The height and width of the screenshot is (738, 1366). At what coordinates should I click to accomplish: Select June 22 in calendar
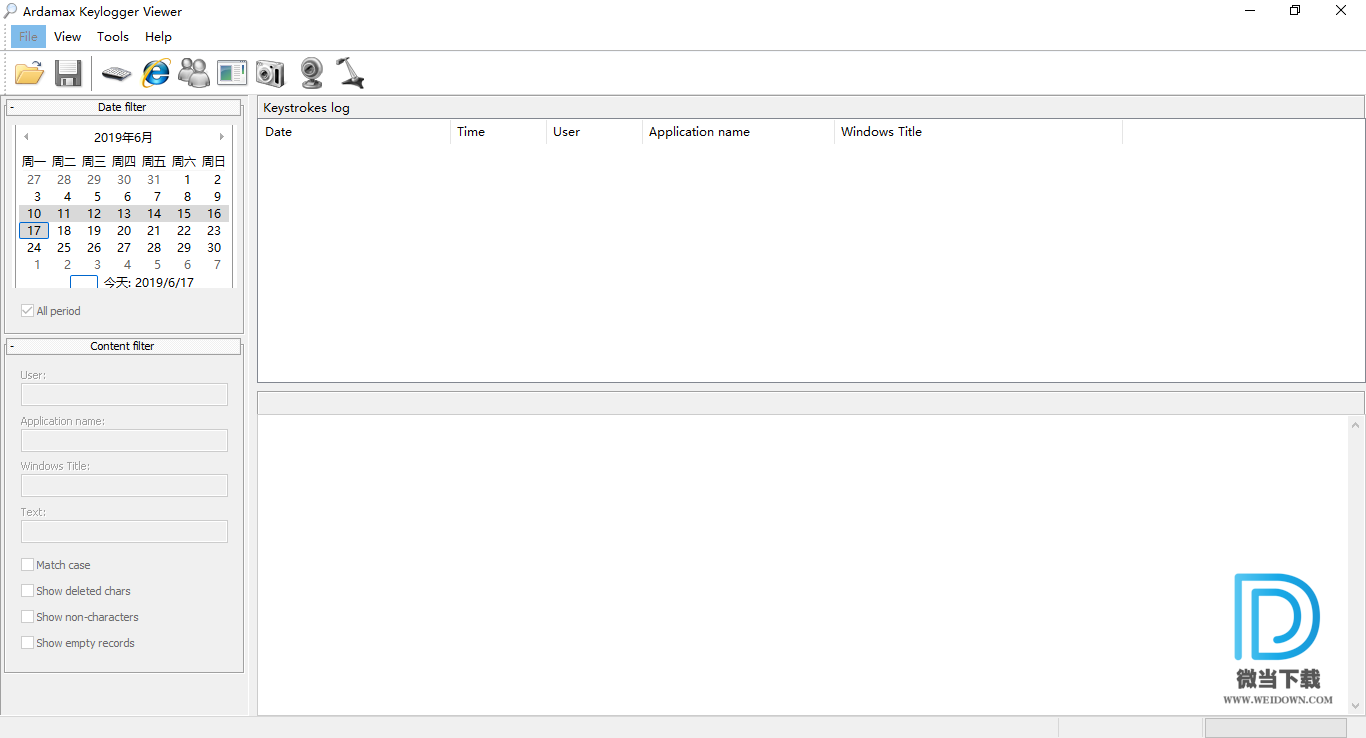pos(184,231)
